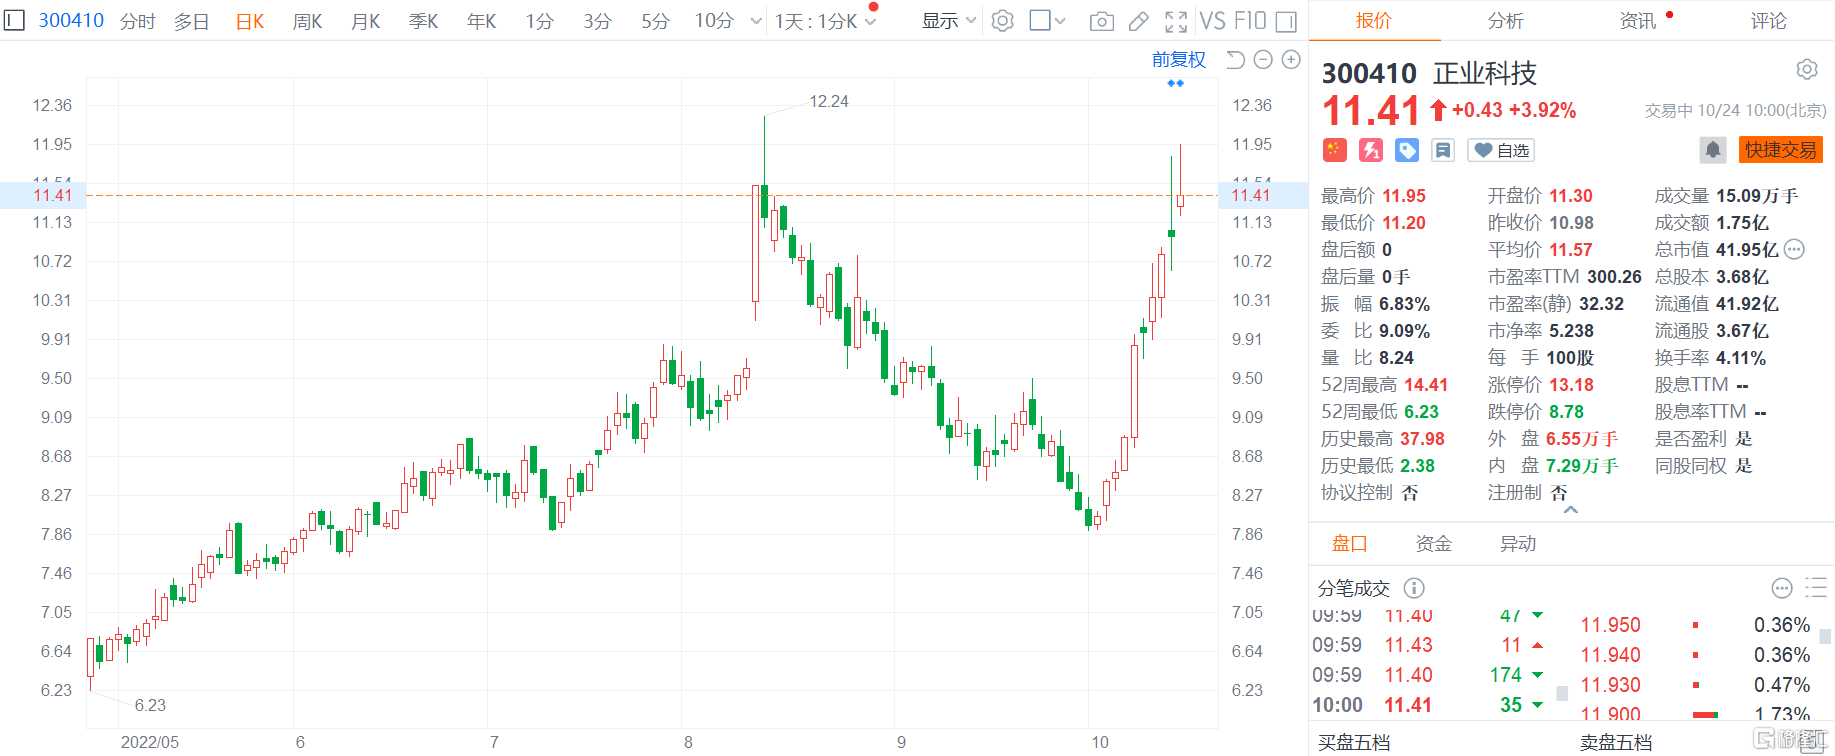Reset chart view with undo arrow
Viewport: 1835px width, 756px height.
tap(1235, 60)
